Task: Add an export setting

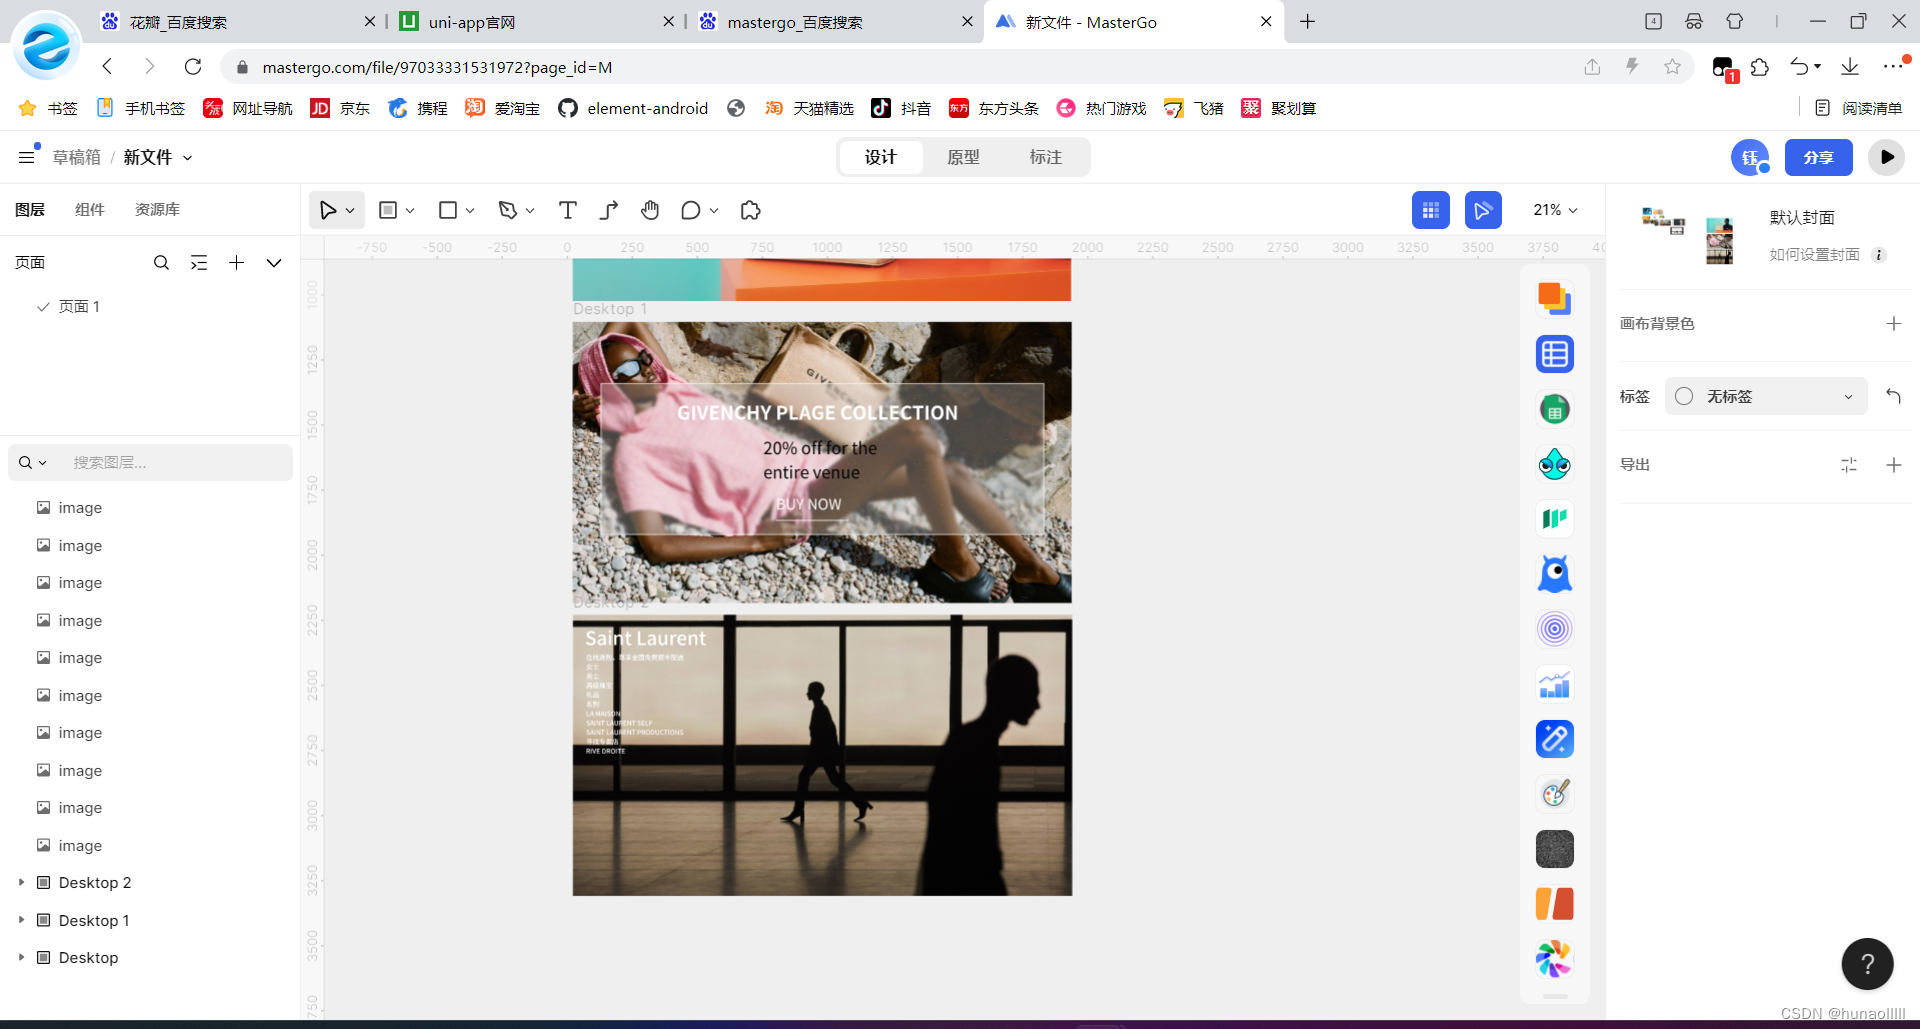Action: [x=1894, y=465]
